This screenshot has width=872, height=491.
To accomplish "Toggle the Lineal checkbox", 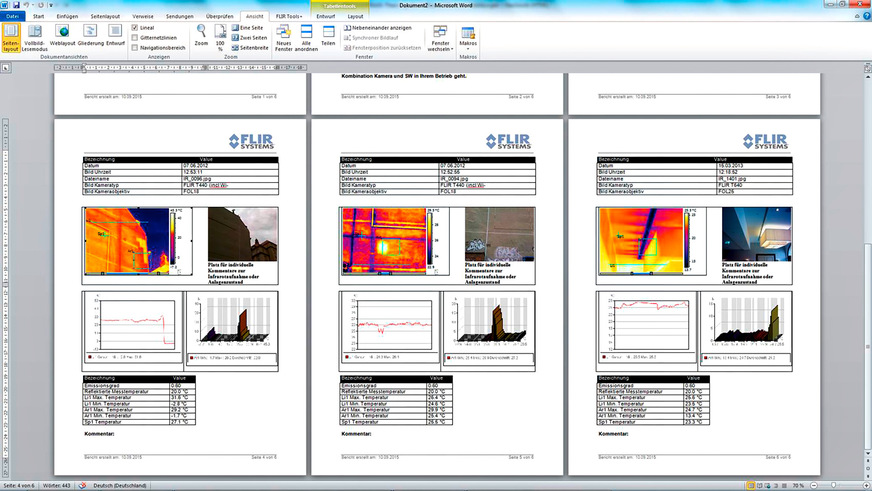I will coord(136,27).
